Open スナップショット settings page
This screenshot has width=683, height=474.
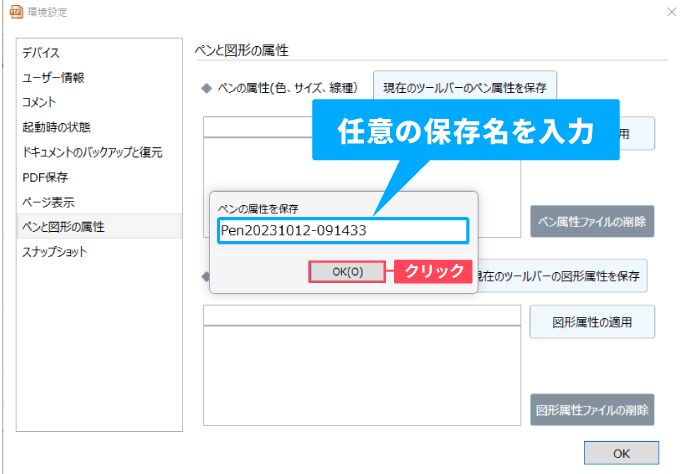coord(54,252)
